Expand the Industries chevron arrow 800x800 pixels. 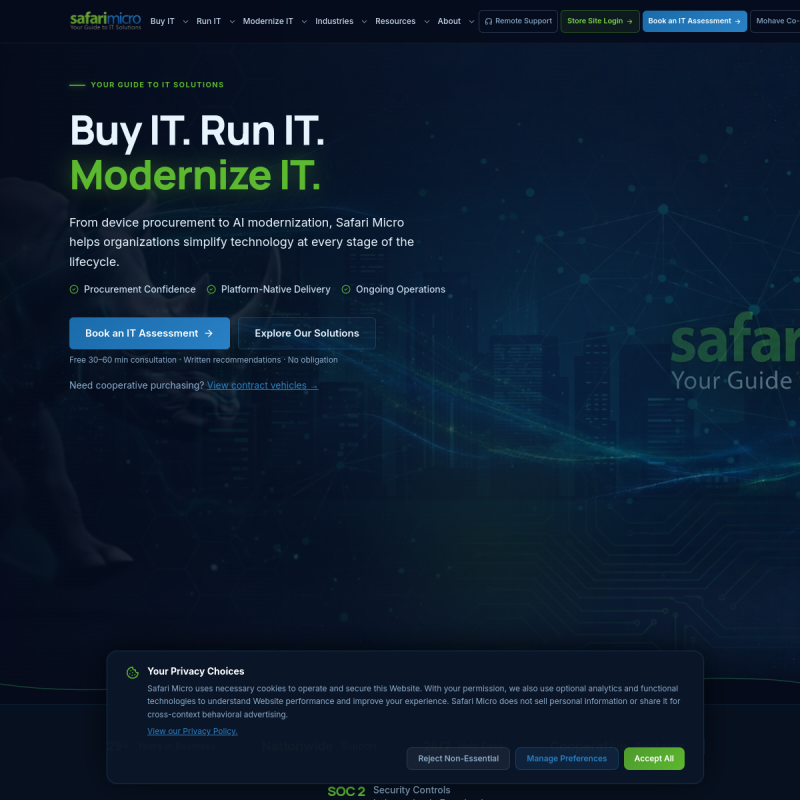(x=364, y=21)
